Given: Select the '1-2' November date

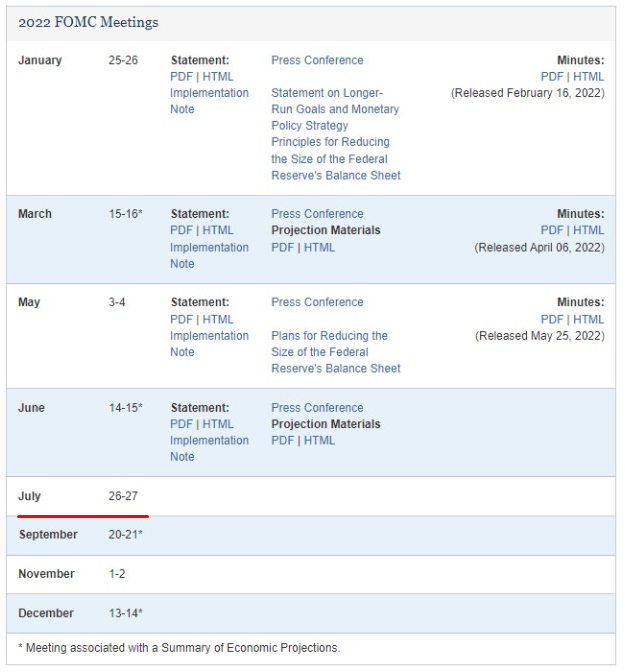Looking at the screenshot, I should [117, 574].
